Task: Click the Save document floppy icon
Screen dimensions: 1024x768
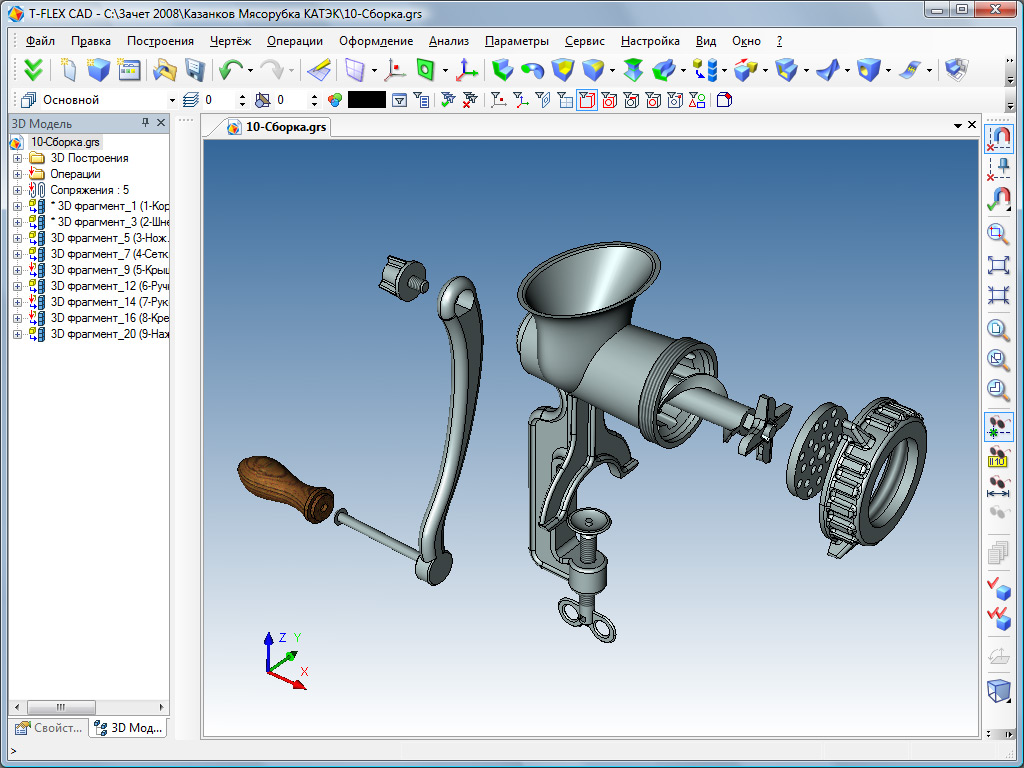Action: [195, 70]
